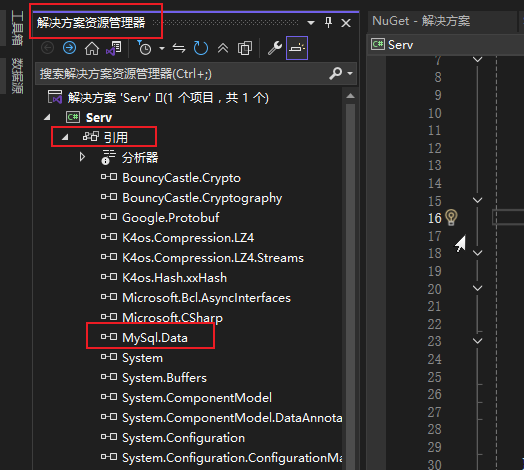Select the MySql.Data reference
Screen dimensions: 524x470
[x=155, y=337]
